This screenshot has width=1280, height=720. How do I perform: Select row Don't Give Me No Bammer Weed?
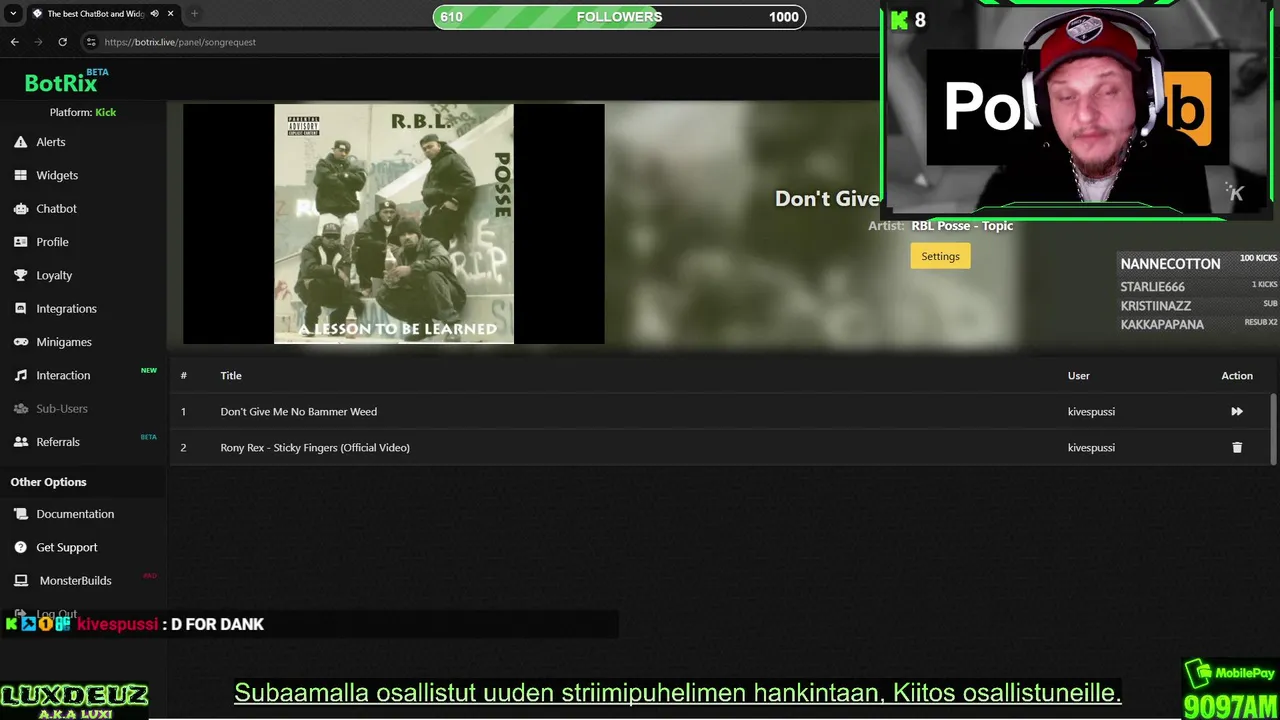click(x=720, y=411)
